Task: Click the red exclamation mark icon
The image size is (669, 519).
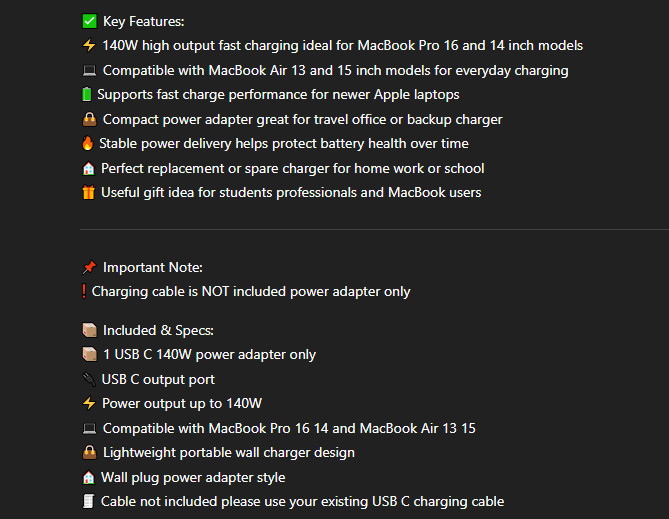Action: (84, 292)
